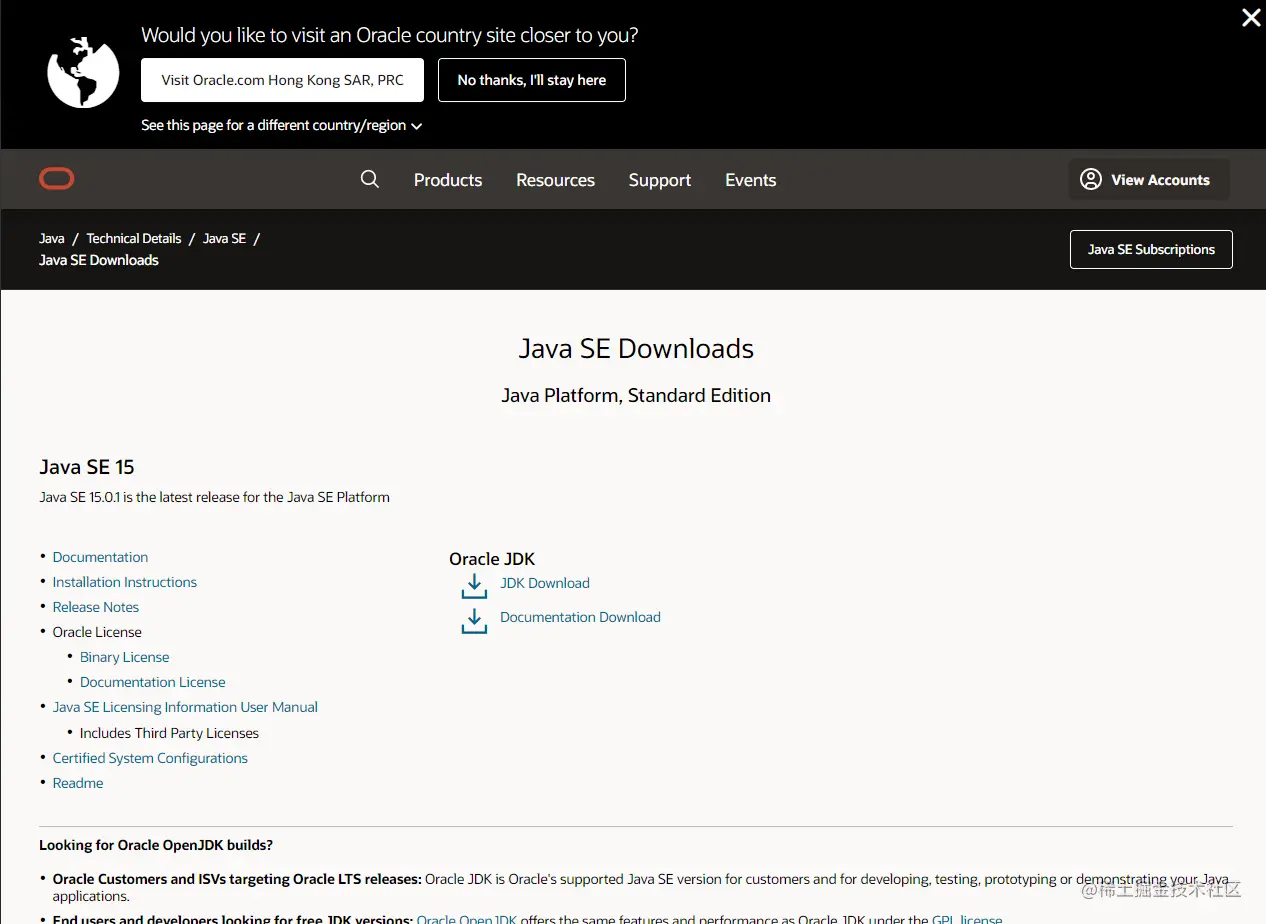
Task: Open the Products menu
Action: point(448,180)
